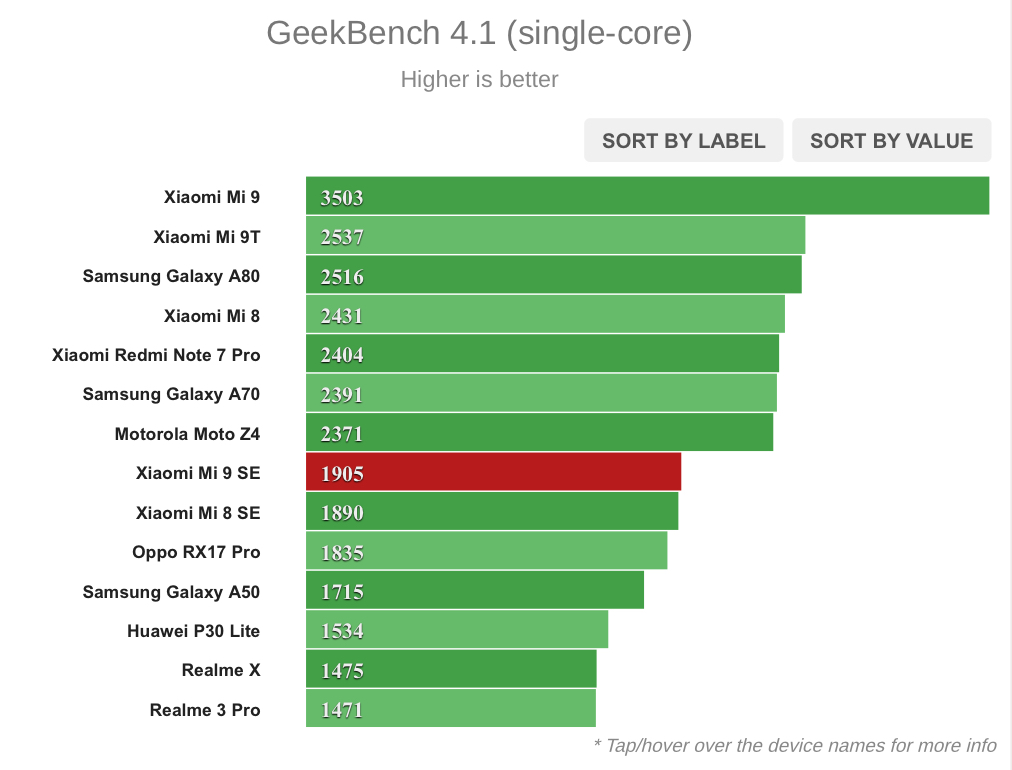1012x770 pixels.
Task: Click the Xiaomi Mi 9 SE label
Action: 198,473
